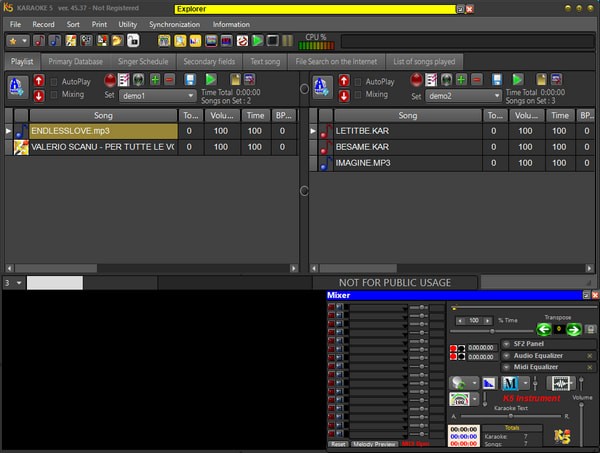Open the Synchronization menu
600x453 pixels.
[174, 24]
